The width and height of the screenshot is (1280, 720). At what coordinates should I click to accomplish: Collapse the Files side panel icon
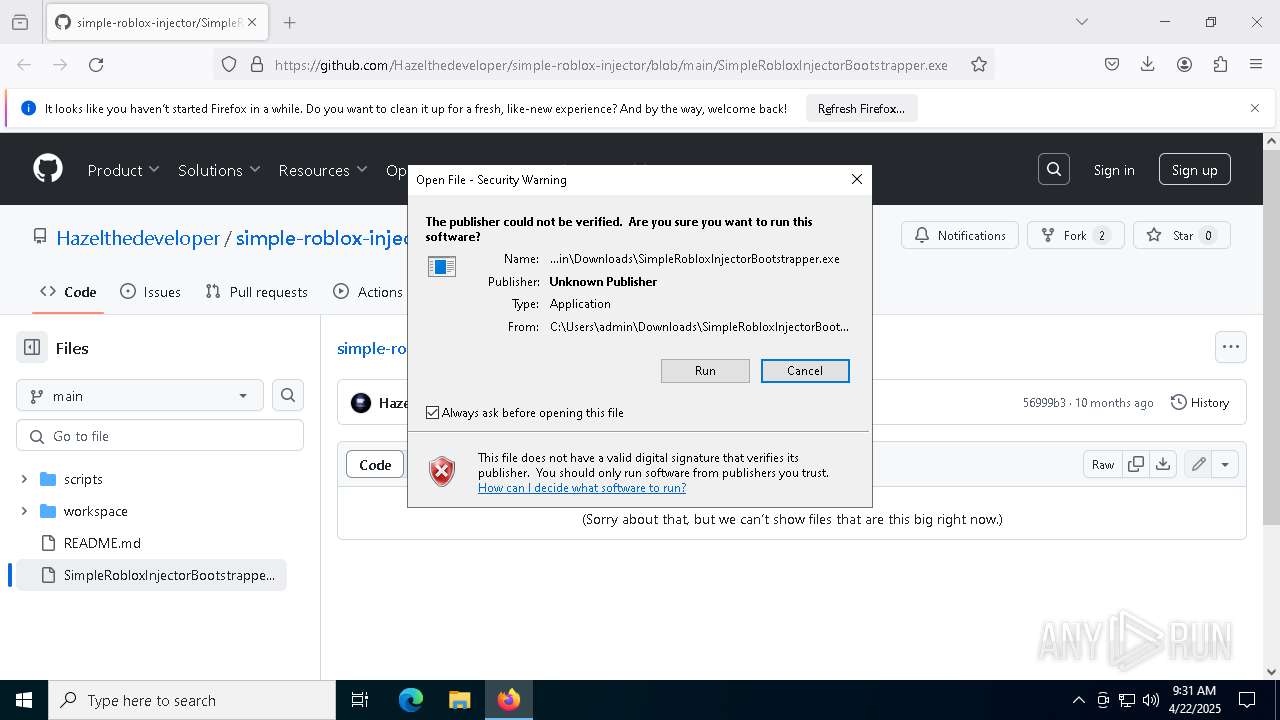click(x=32, y=348)
